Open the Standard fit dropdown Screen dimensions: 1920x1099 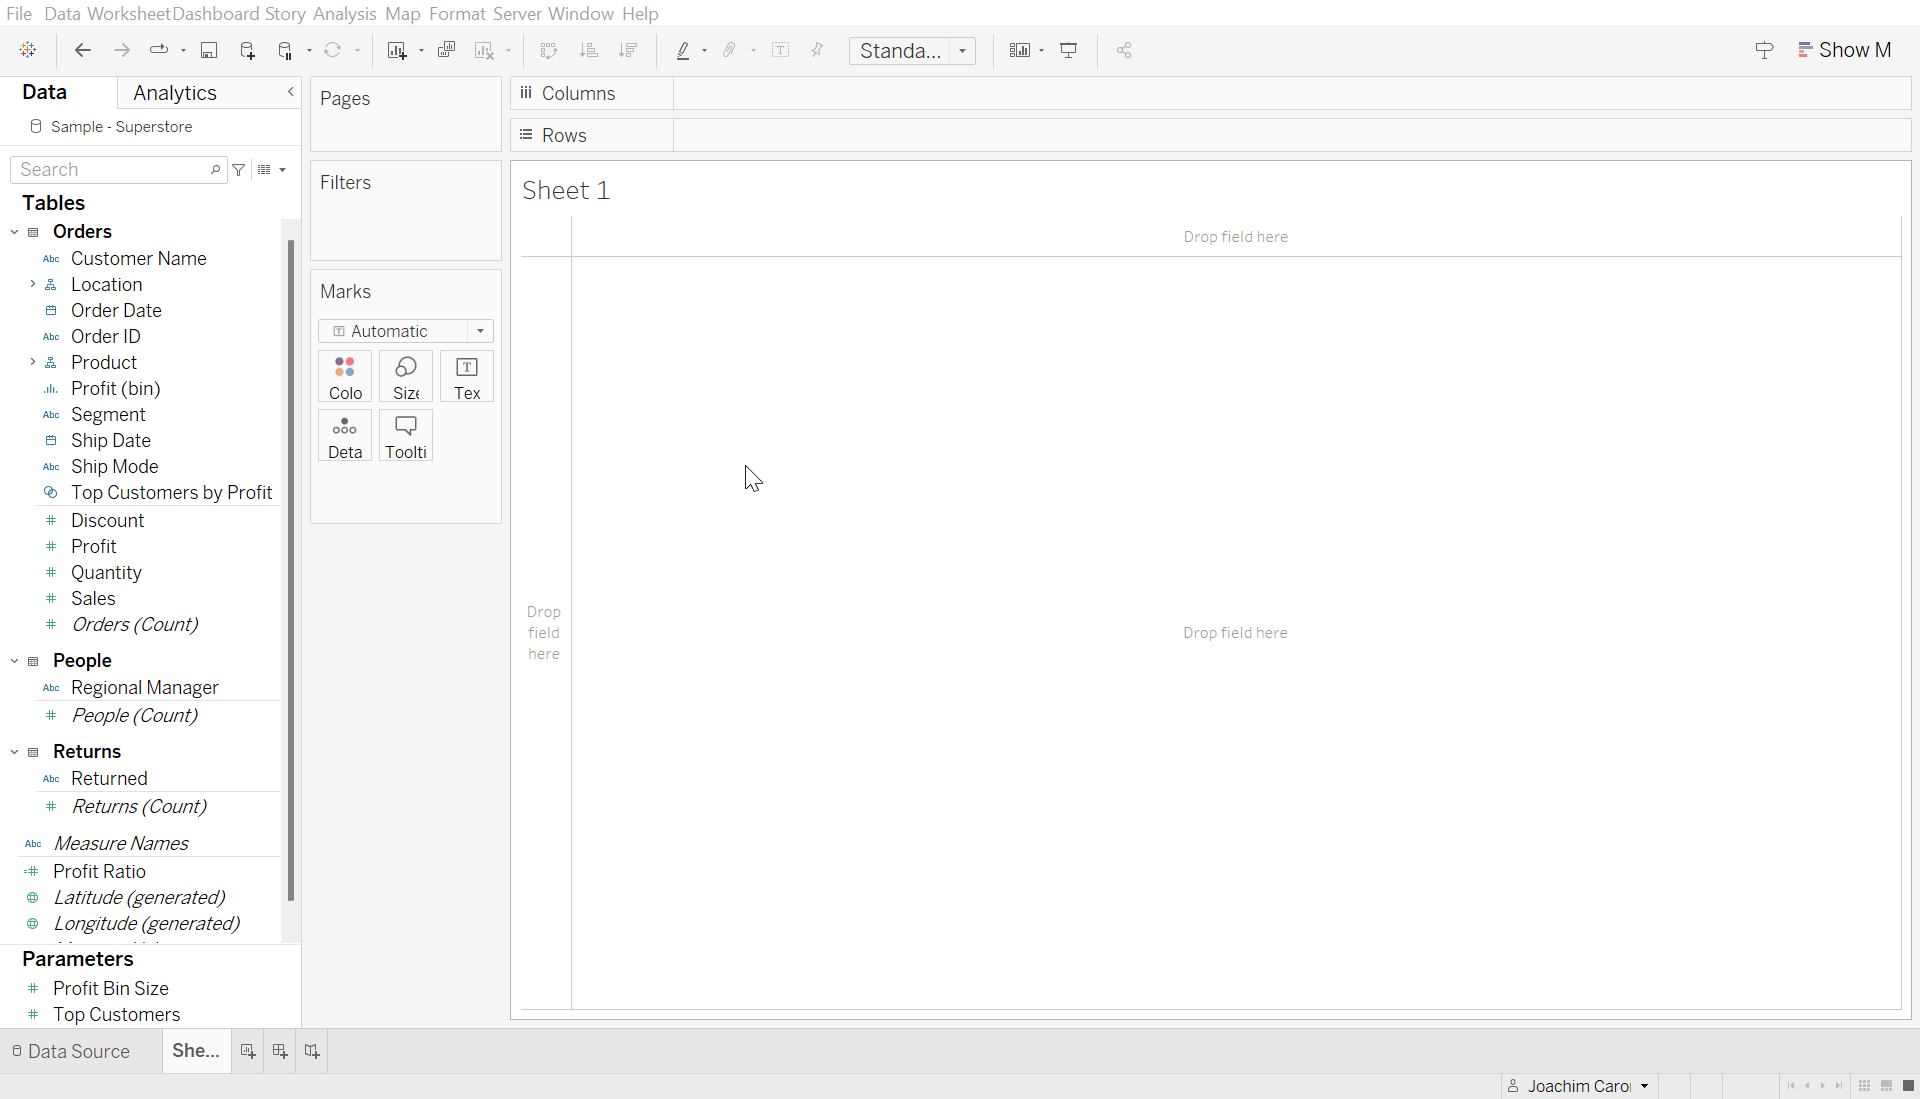[912, 50]
